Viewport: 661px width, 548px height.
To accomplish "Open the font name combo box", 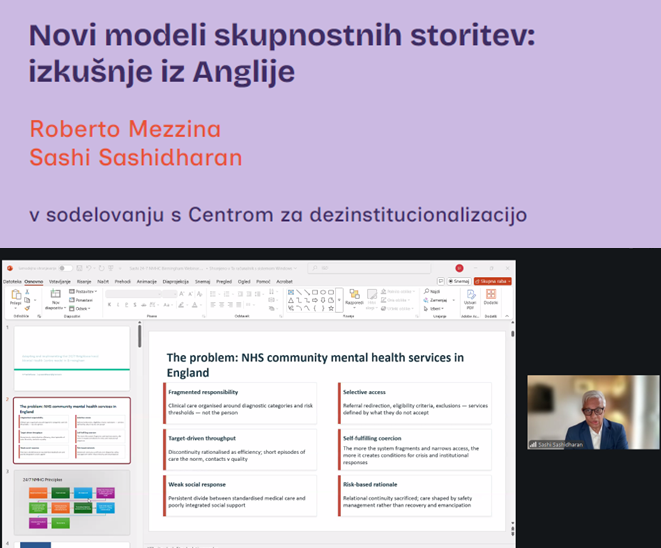I will point(134,294).
